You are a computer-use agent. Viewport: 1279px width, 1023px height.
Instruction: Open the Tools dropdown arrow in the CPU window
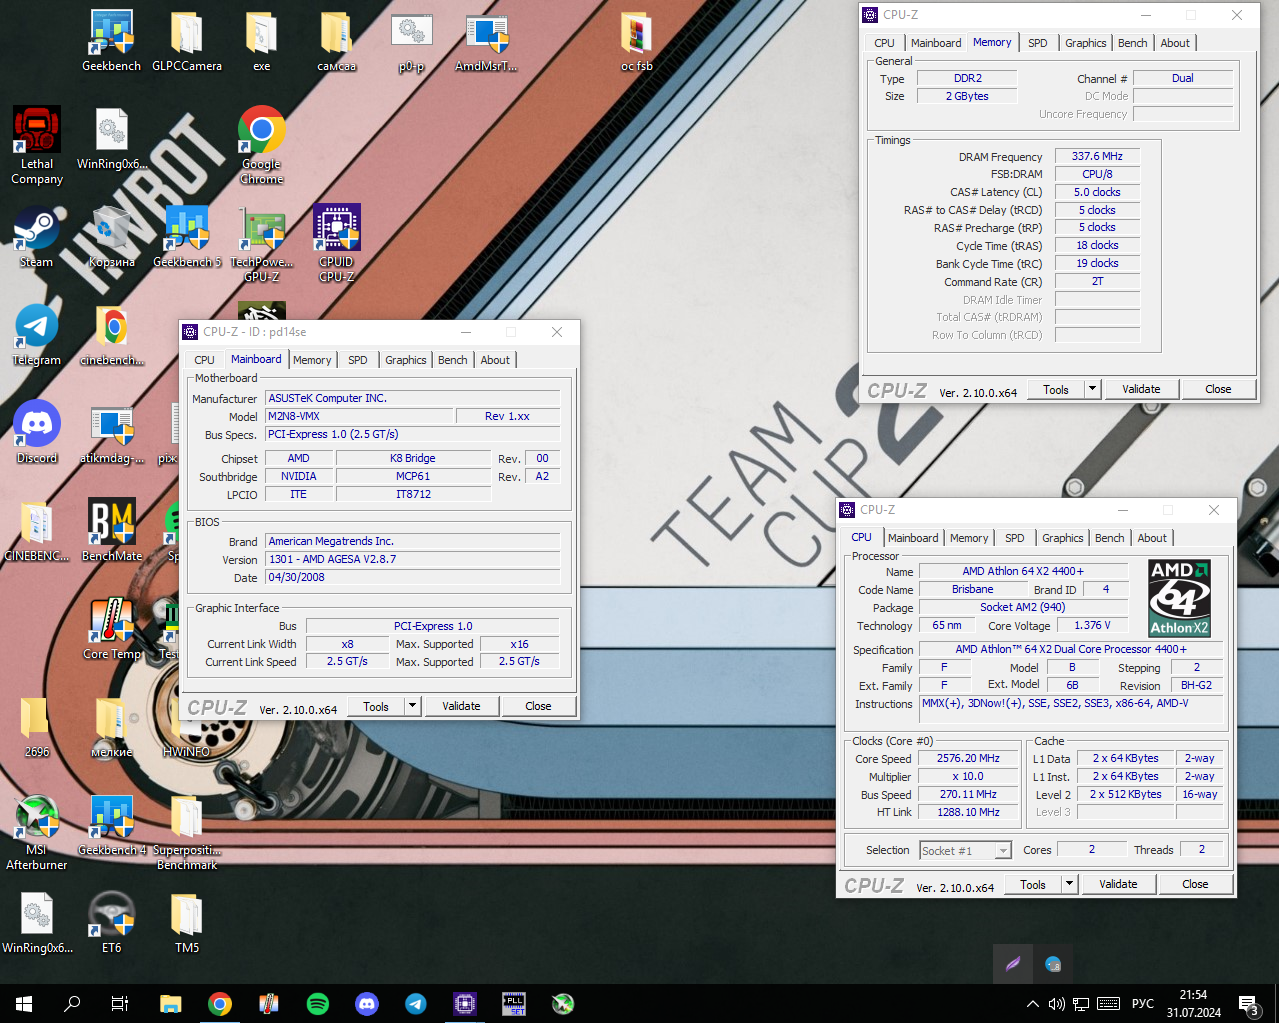tap(1069, 884)
